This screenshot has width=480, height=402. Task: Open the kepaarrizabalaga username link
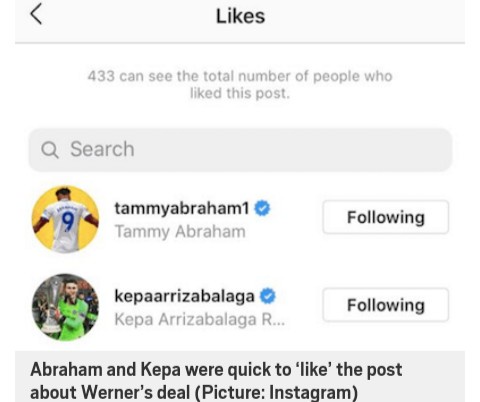[184, 296]
